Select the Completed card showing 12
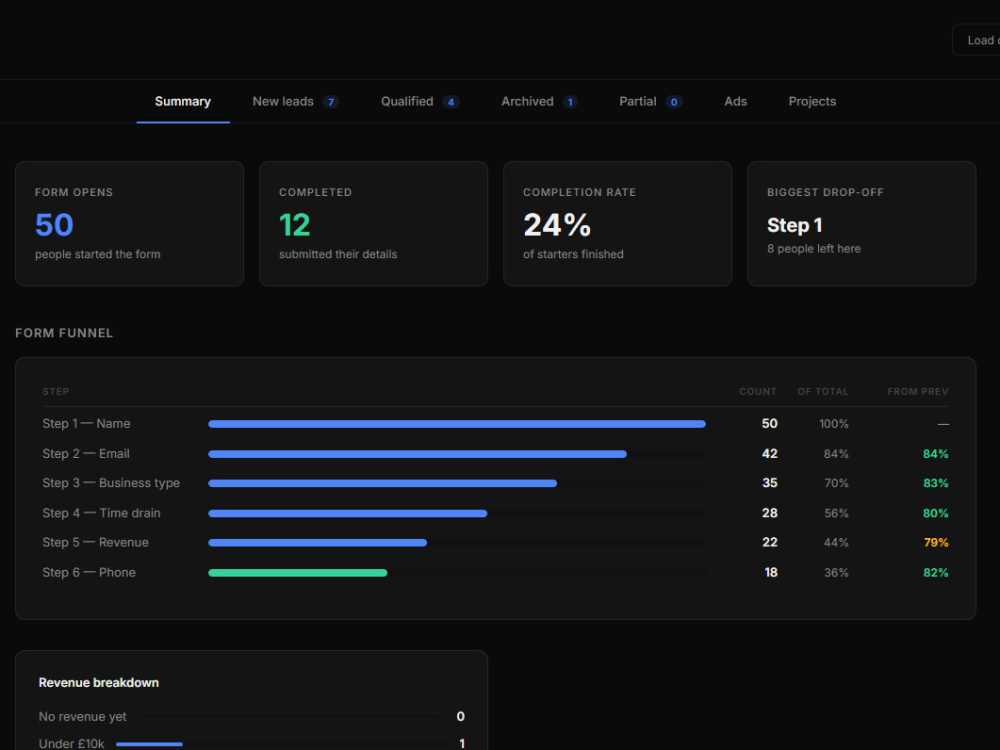 point(374,224)
